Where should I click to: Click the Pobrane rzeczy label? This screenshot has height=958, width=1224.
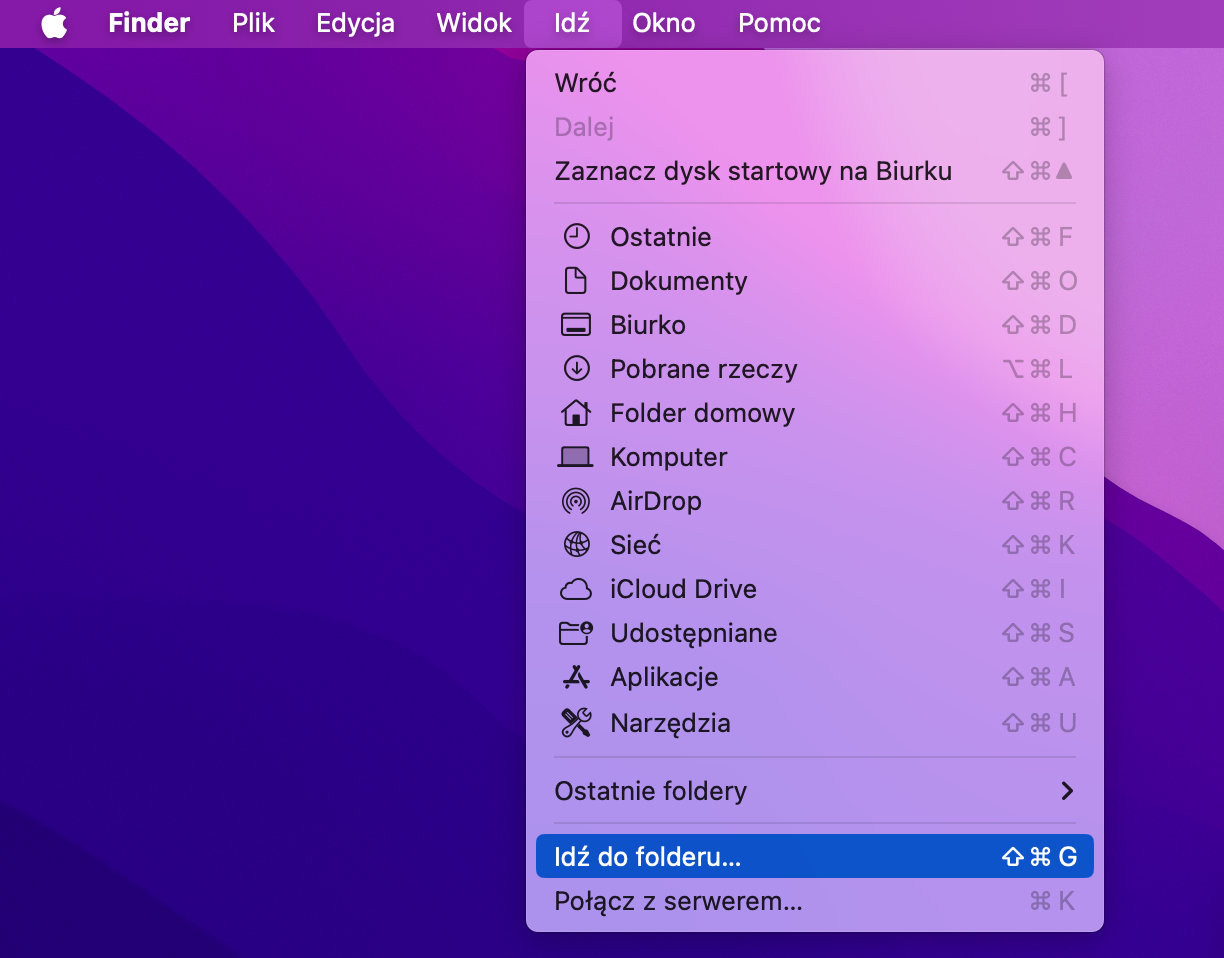point(704,369)
